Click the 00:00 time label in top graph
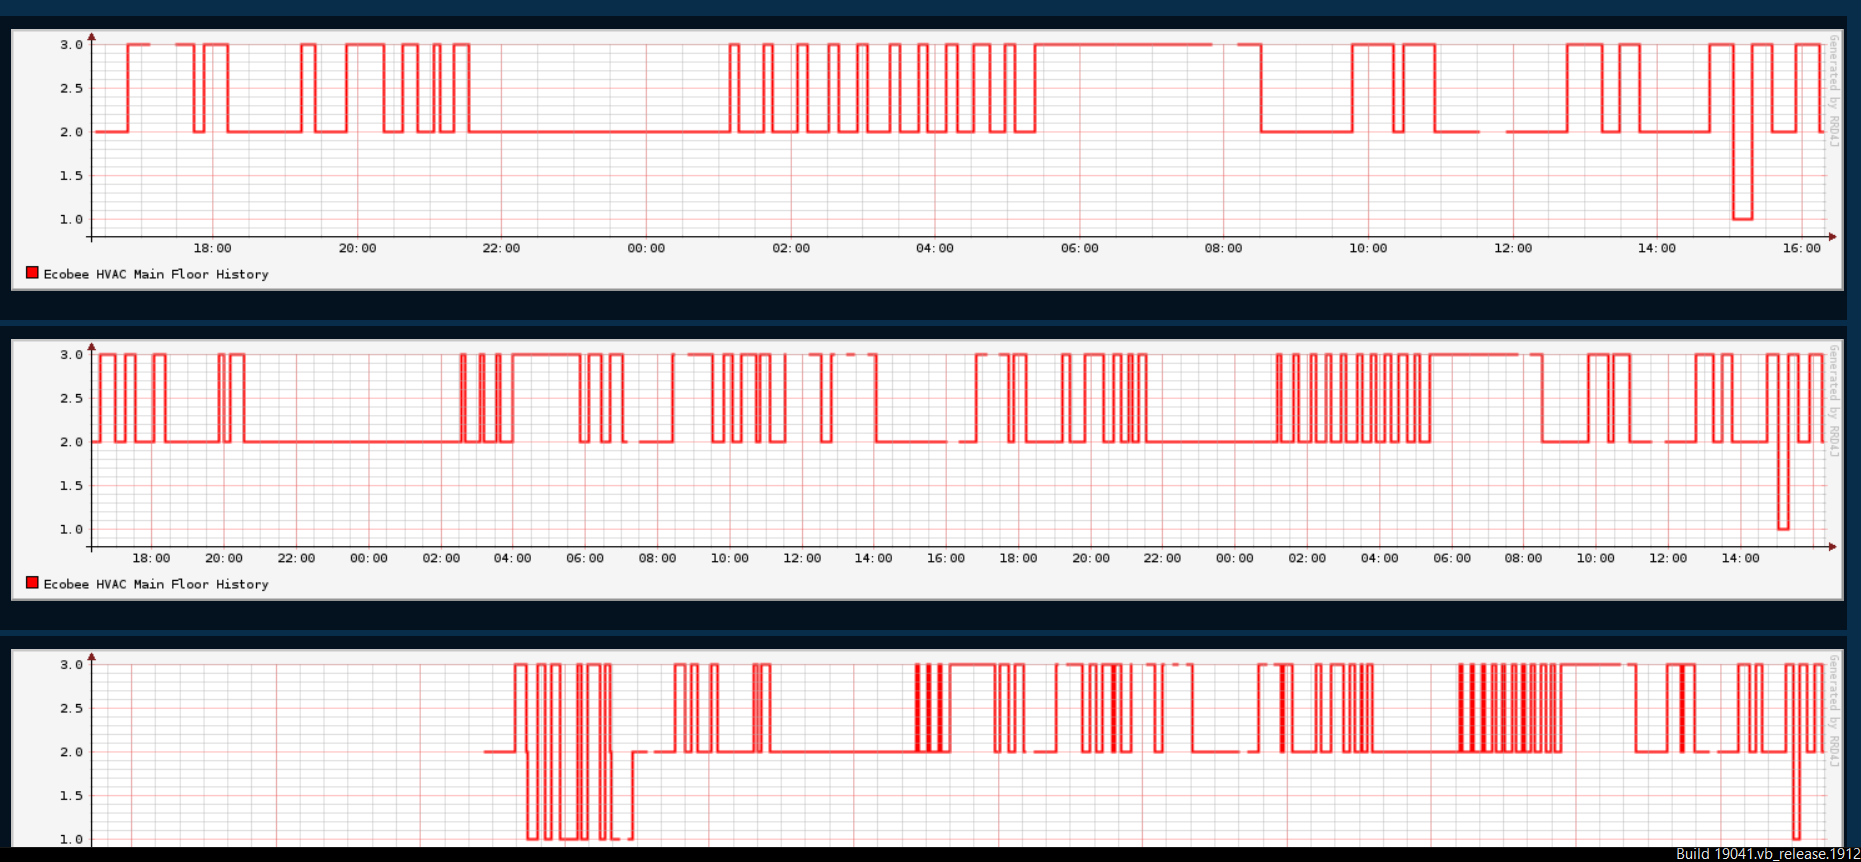This screenshot has width=1861, height=862. (x=646, y=248)
